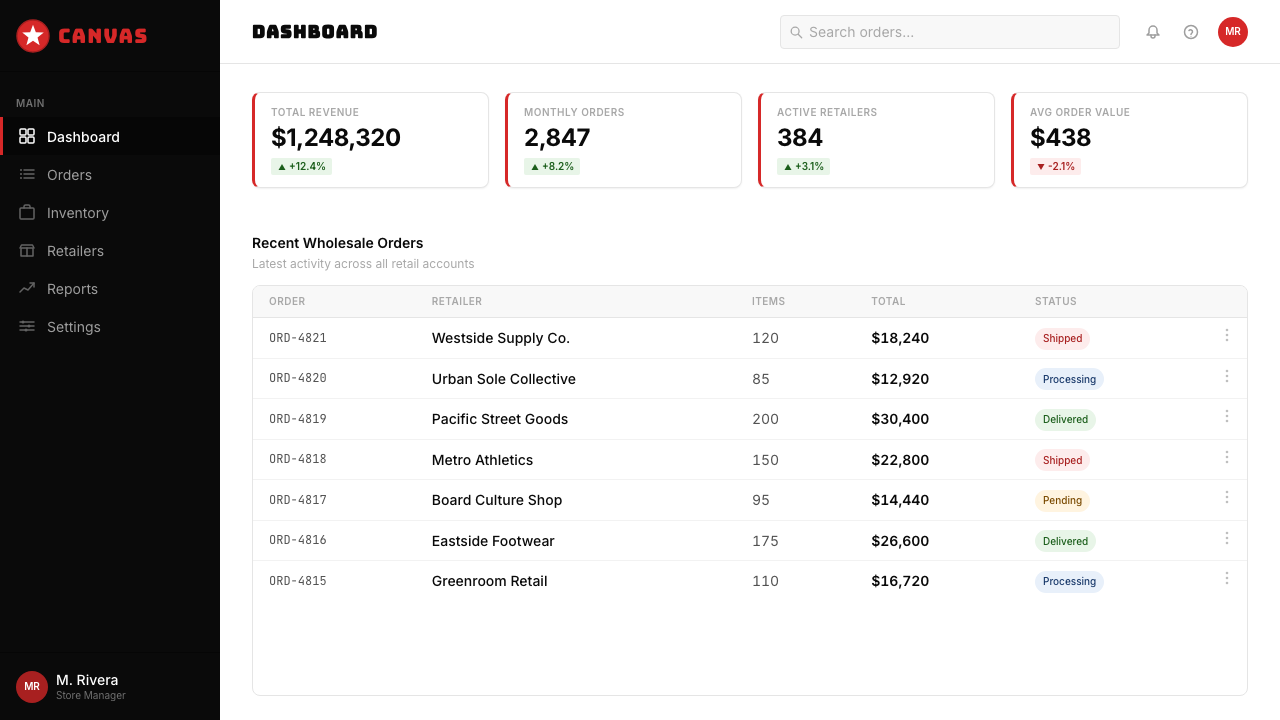Open the notifications bell
Image resolution: width=1280 pixels, height=720 pixels.
coord(1153,32)
